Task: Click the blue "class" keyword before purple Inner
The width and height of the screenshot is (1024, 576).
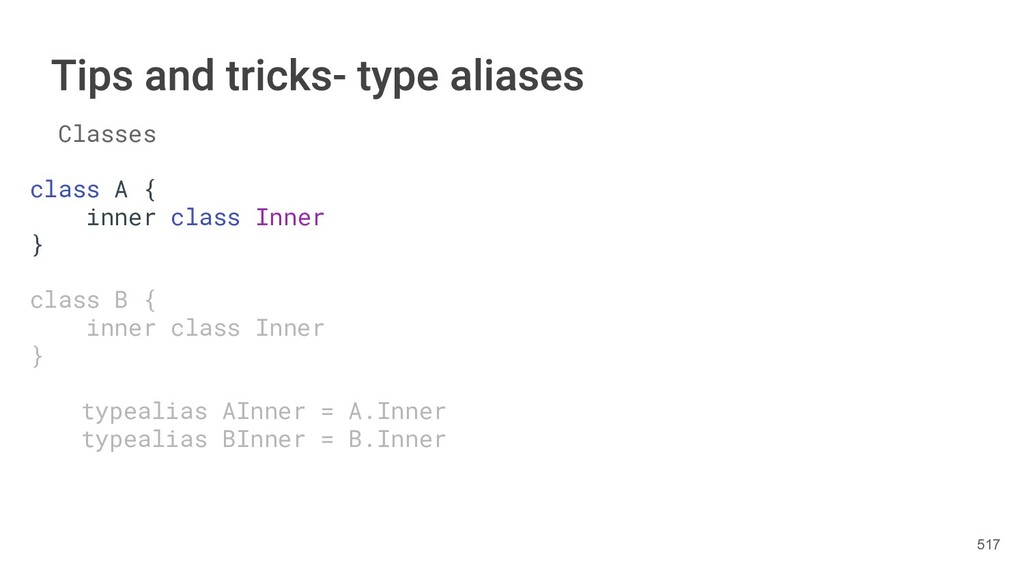Action: tap(205, 217)
